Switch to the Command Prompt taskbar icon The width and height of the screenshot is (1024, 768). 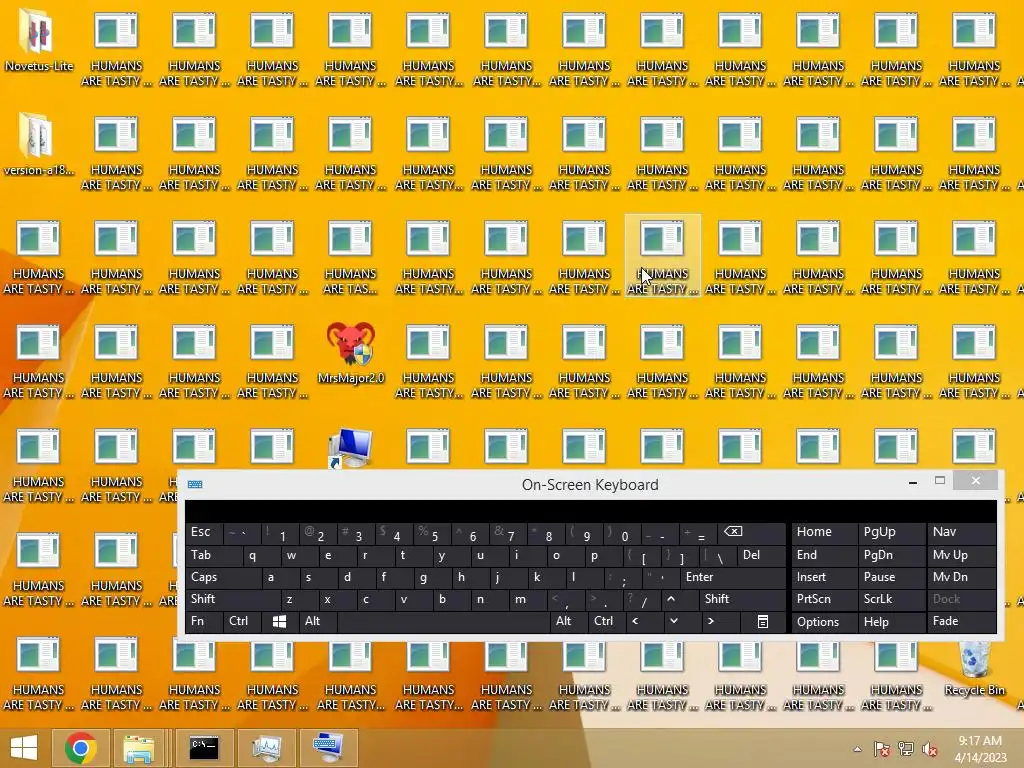click(x=204, y=748)
